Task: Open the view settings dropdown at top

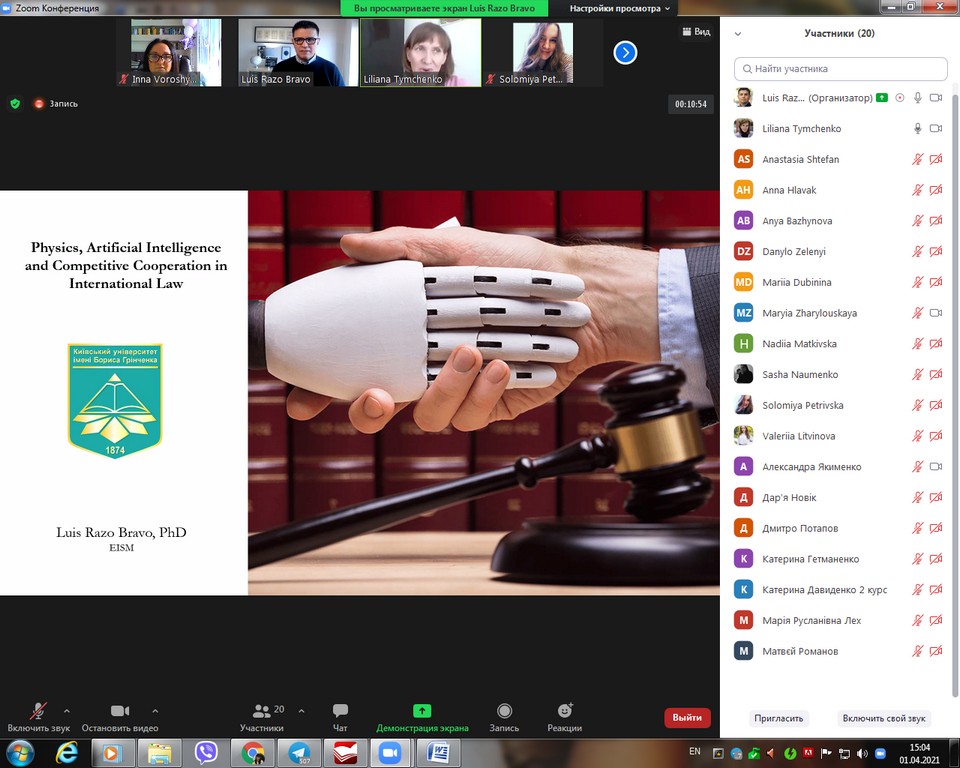Action: [x=621, y=8]
